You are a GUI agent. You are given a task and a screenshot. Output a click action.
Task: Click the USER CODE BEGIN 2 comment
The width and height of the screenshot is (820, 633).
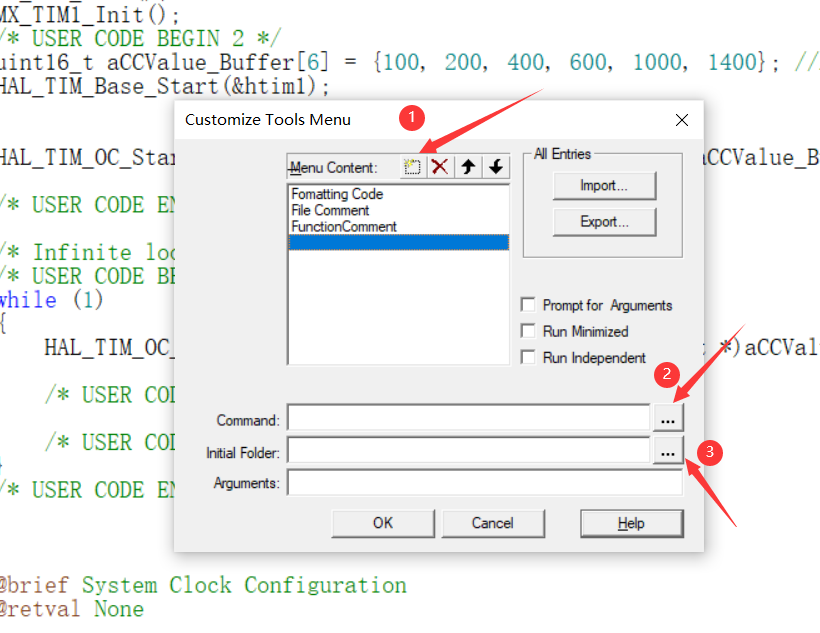click(x=140, y=39)
